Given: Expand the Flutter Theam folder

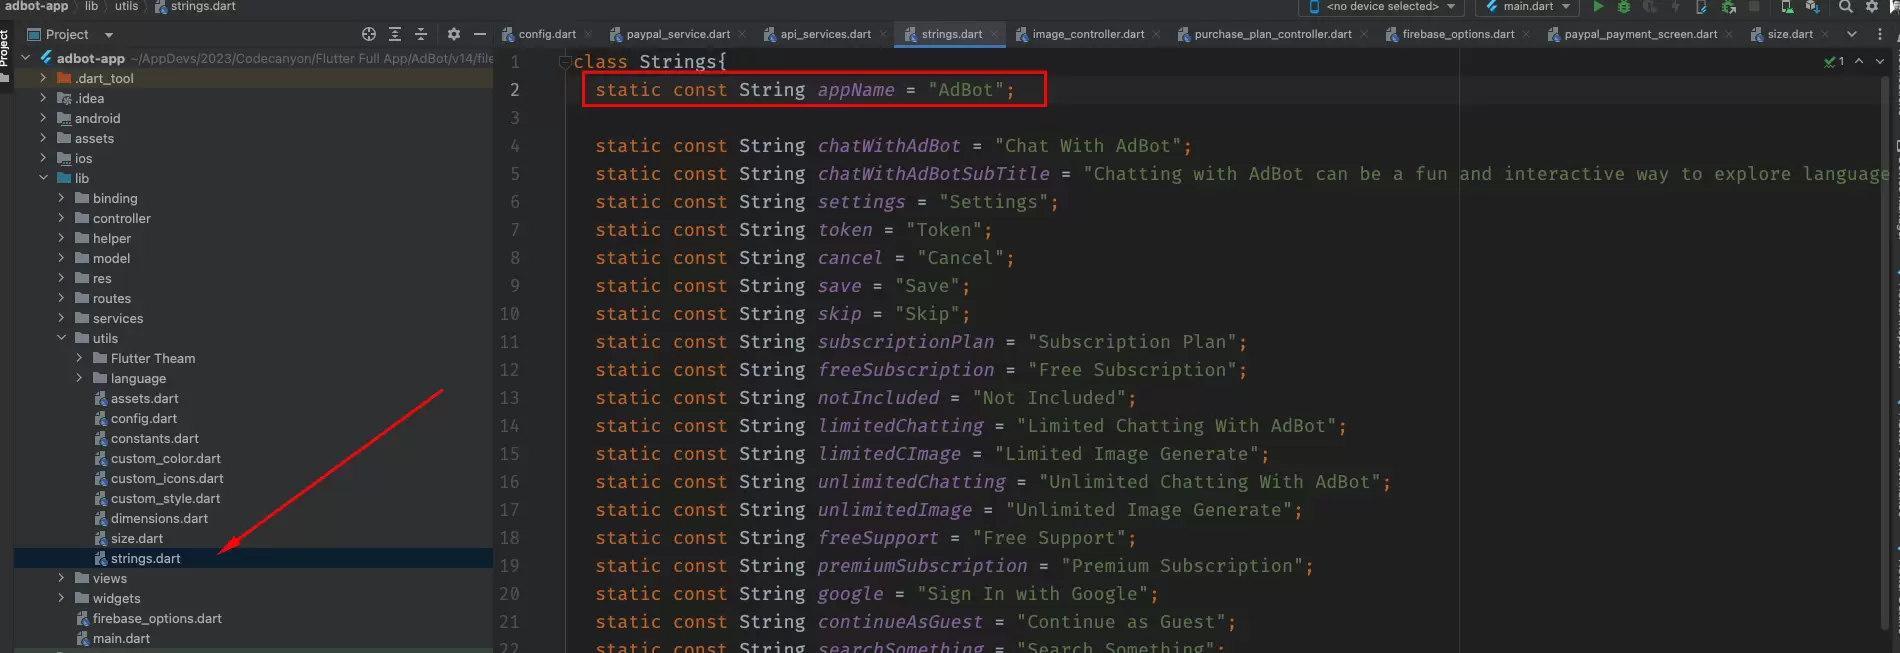Looking at the screenshot, I should [79, 358].
